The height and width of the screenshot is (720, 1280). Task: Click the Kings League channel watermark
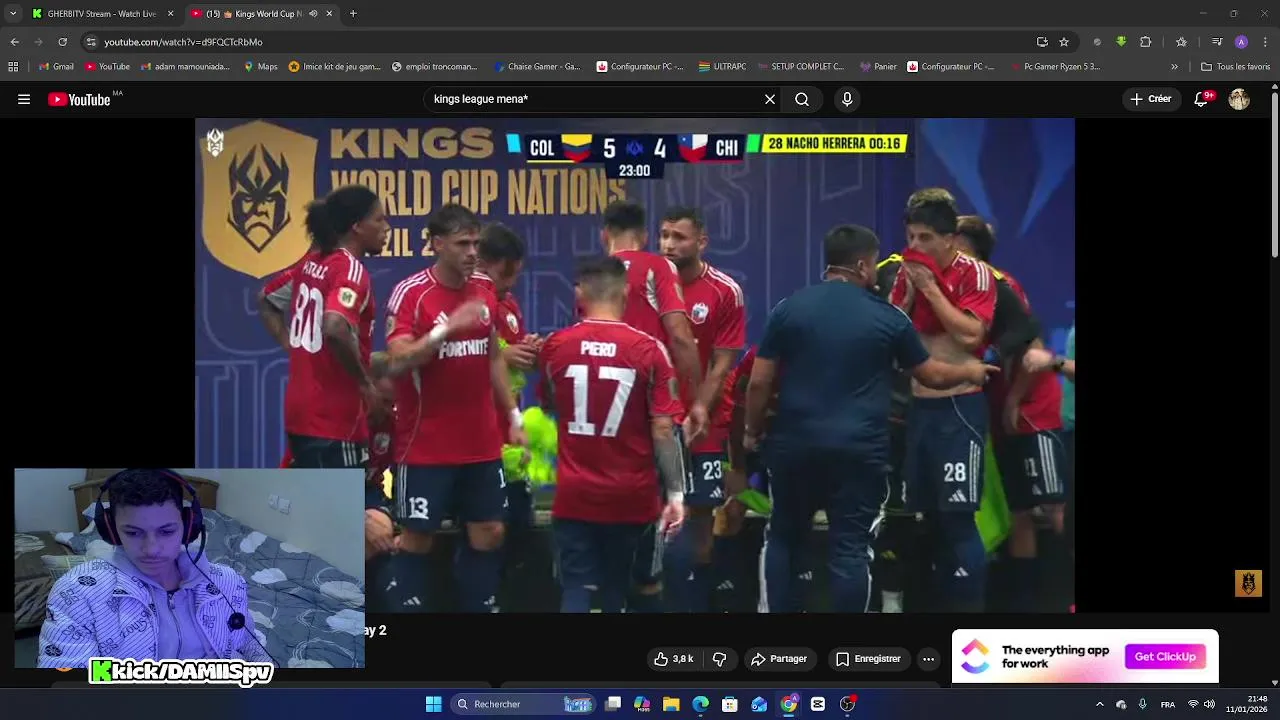(x=1248, y=583)
